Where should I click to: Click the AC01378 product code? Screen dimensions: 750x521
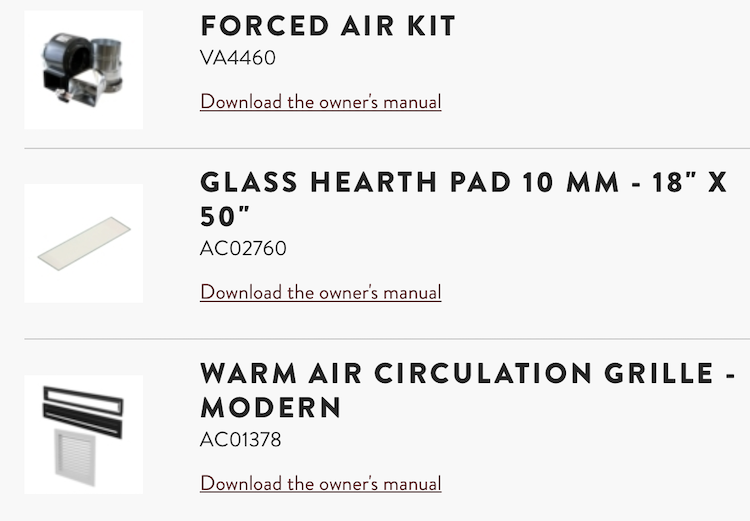point(241,440)
